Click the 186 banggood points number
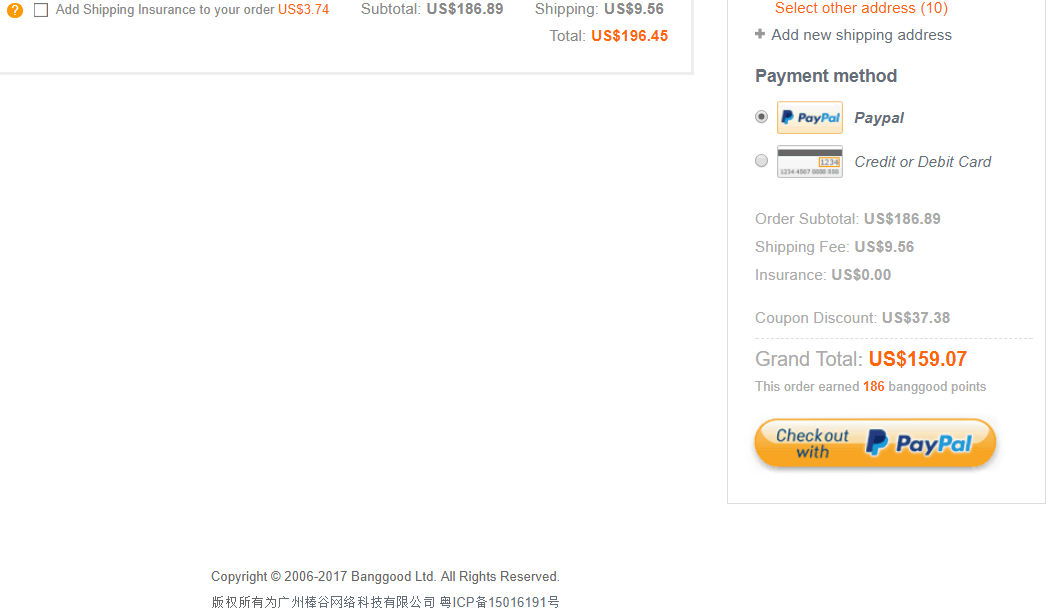Image resolution: width=1051 pixels, height=614 pixels. (873, 387)
